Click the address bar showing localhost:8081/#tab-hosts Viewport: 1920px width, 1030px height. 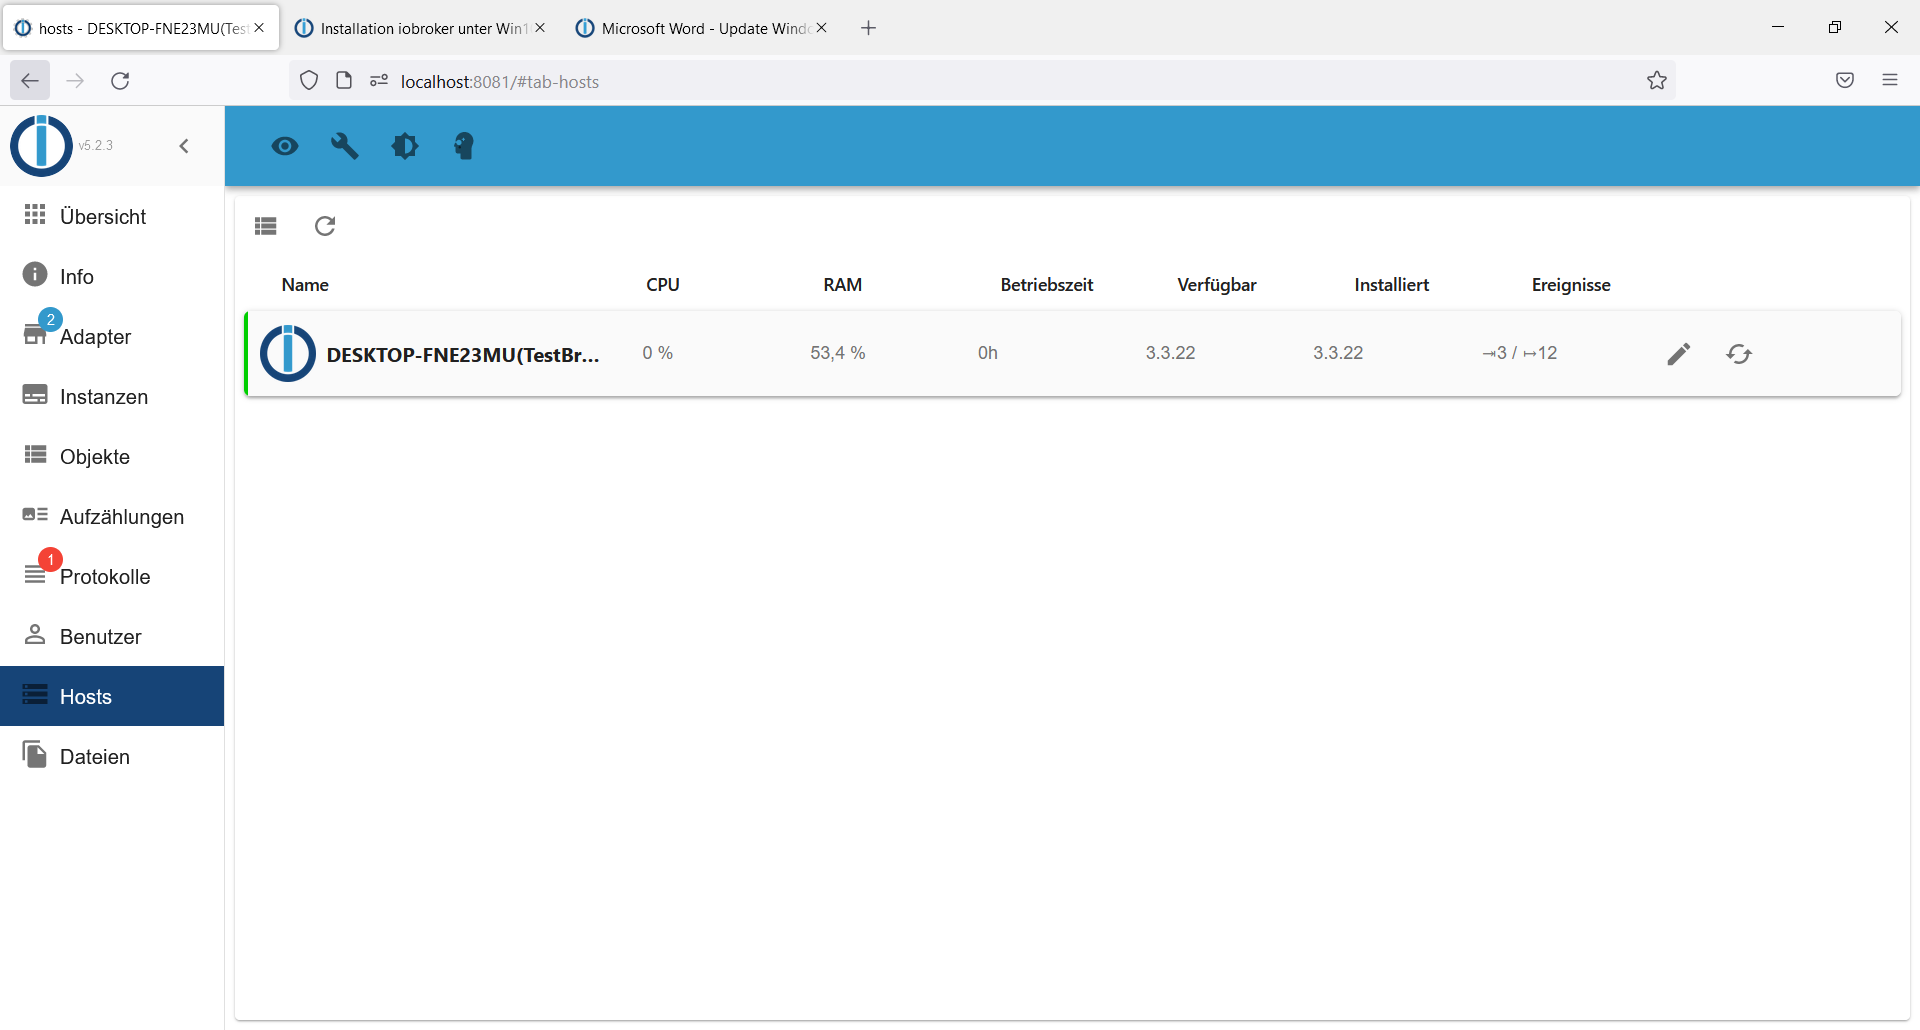pyautogui.click(x=982, y=81)
